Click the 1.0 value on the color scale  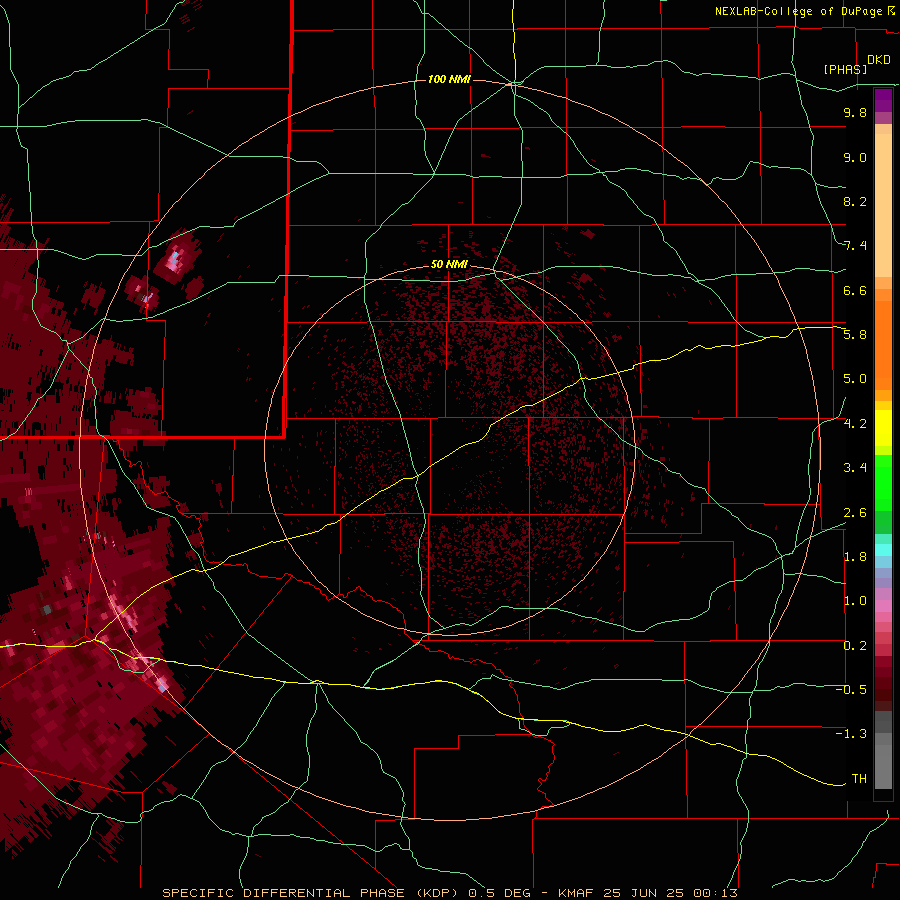[855, 601]
